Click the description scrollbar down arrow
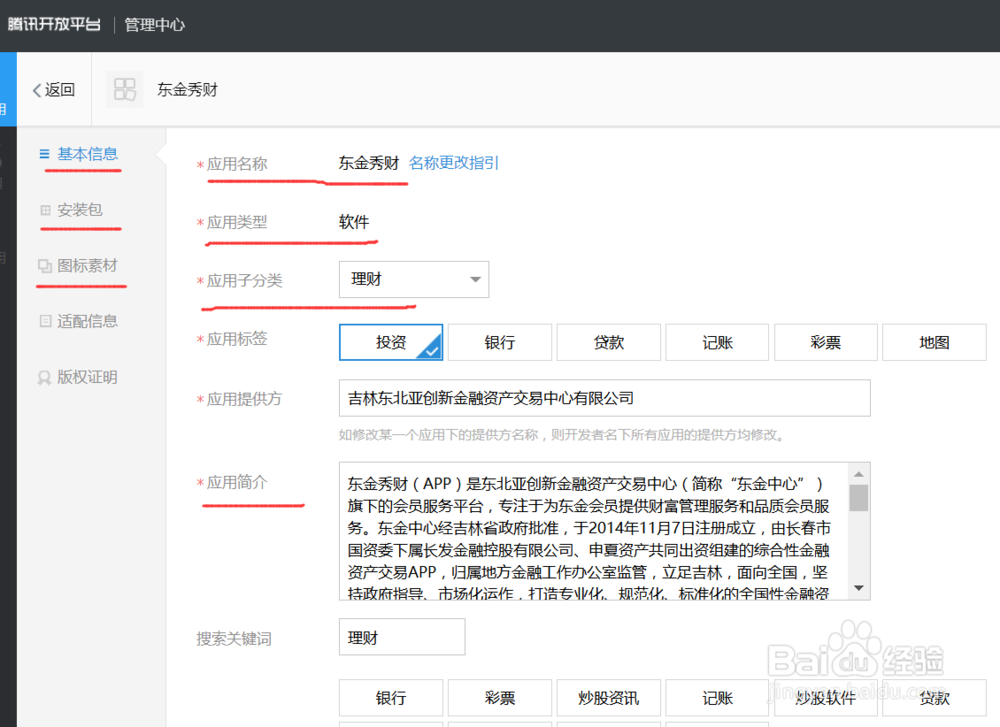1000x727 pixels. tap(859, 587)
